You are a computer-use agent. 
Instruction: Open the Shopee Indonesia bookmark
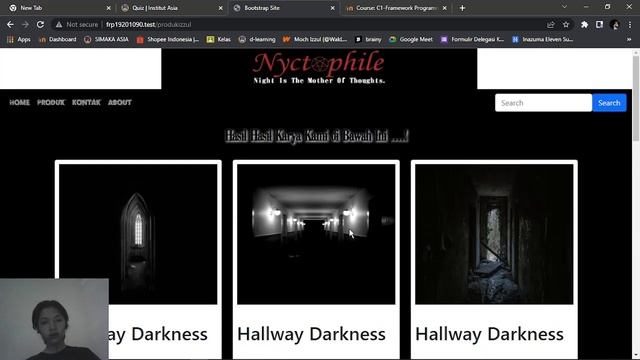point(168,39)
